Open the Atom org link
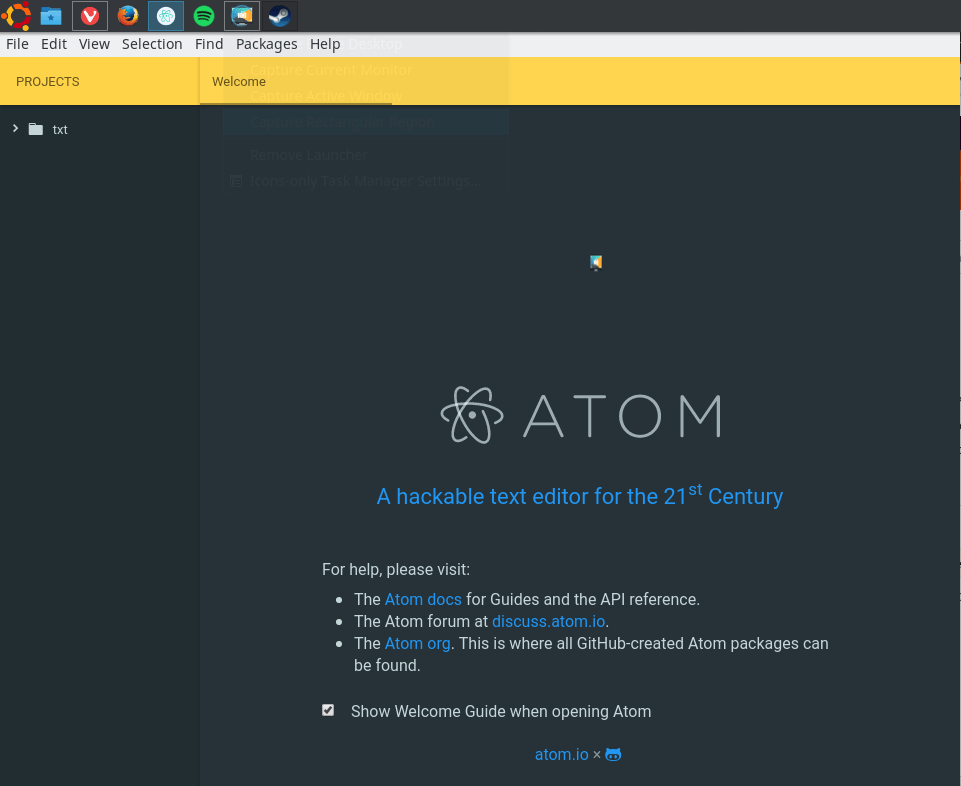Viewport: 961px width, 786px height. point(417,643)
